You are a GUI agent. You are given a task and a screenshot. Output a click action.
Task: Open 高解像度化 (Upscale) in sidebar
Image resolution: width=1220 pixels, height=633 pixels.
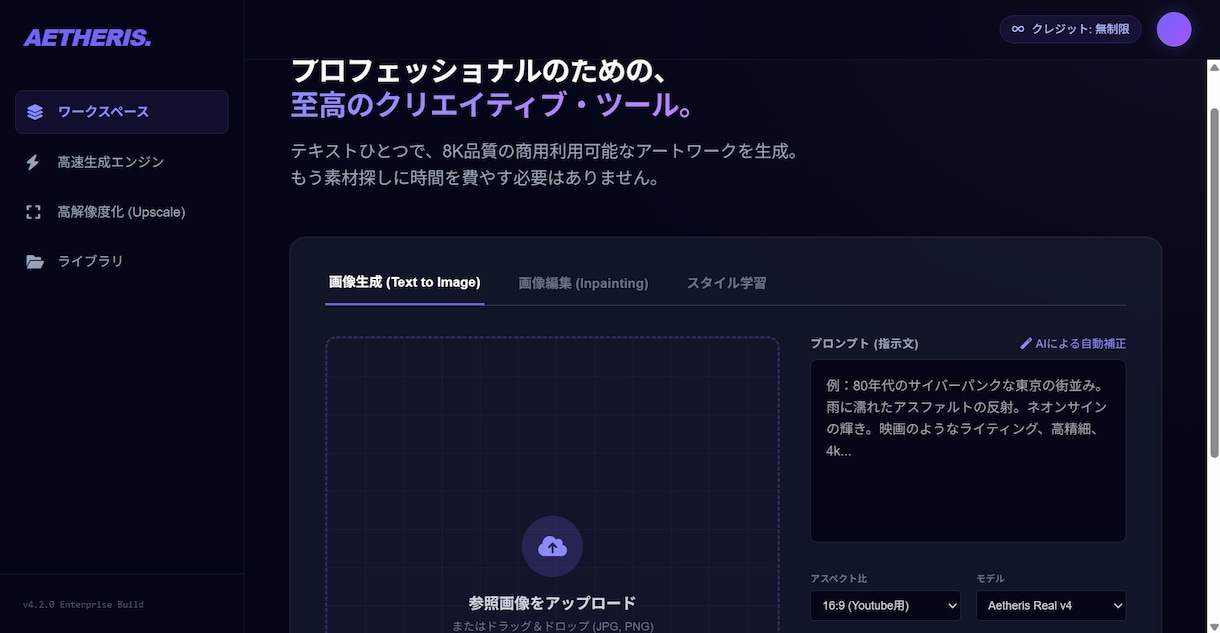point(121,212)
